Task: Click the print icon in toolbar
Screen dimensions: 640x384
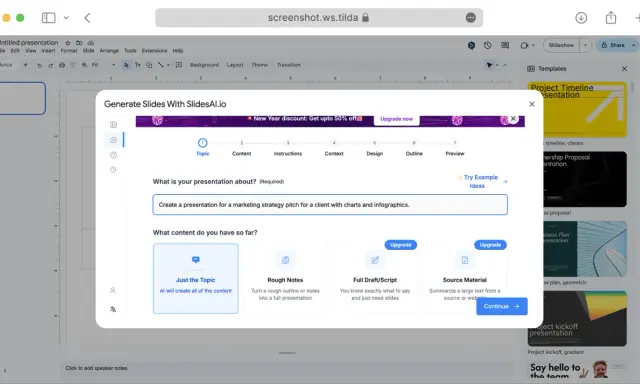Action: [x=62, y=65]
